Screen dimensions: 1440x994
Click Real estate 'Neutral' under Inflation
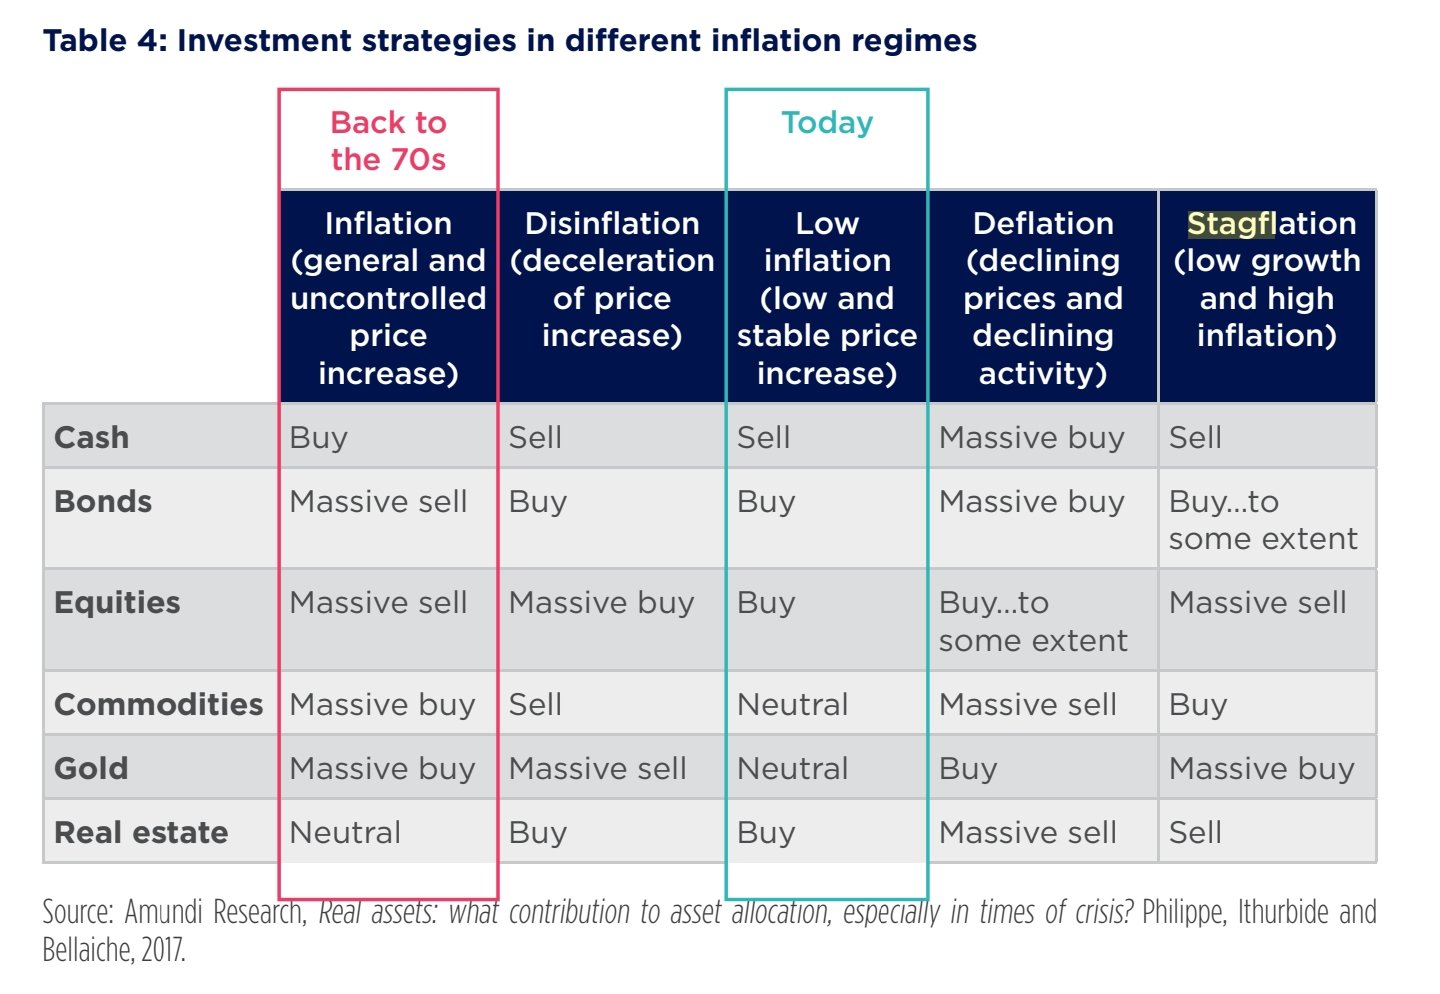345,832
